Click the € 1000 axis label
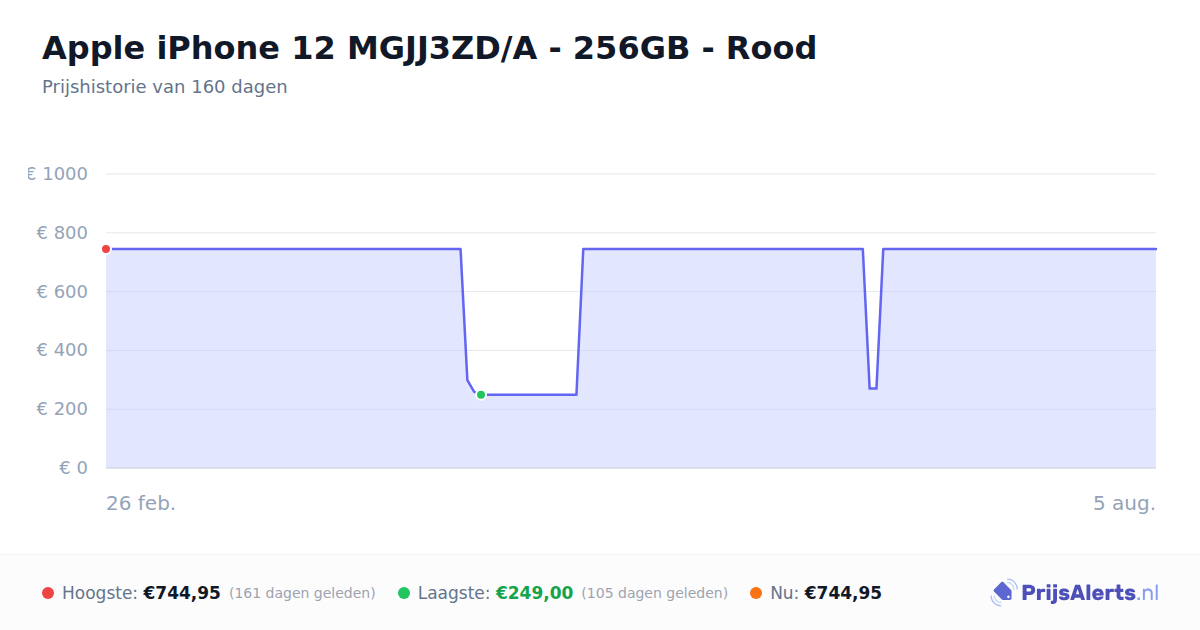Screen dimensions: 1200x630 (58, 174)
